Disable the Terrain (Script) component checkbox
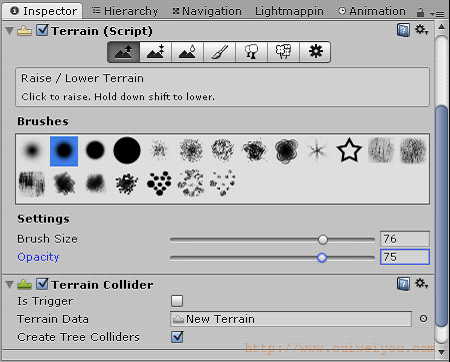Image resolution: width=450 pixels, height=362 pixels. tap(42, 30)
